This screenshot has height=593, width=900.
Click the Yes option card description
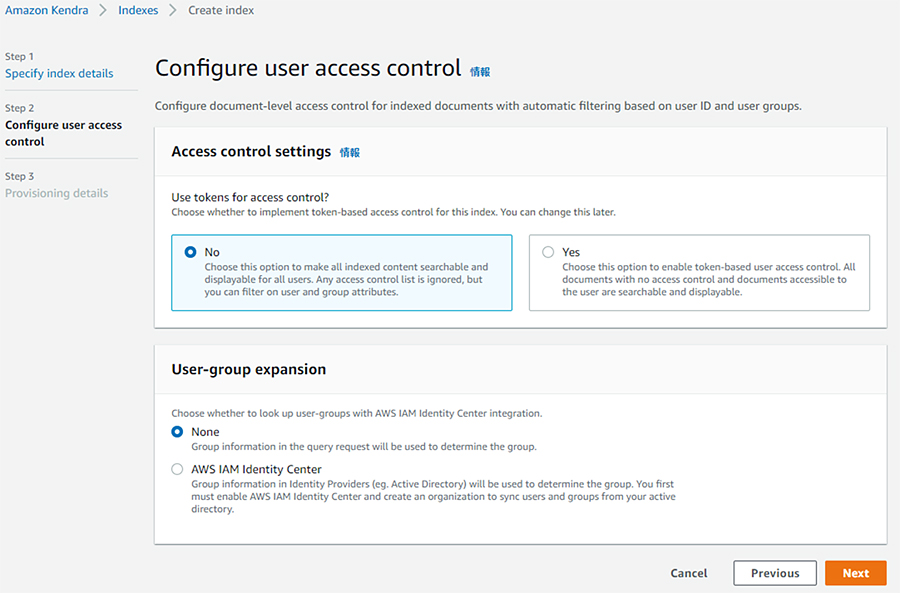[708, 280]
